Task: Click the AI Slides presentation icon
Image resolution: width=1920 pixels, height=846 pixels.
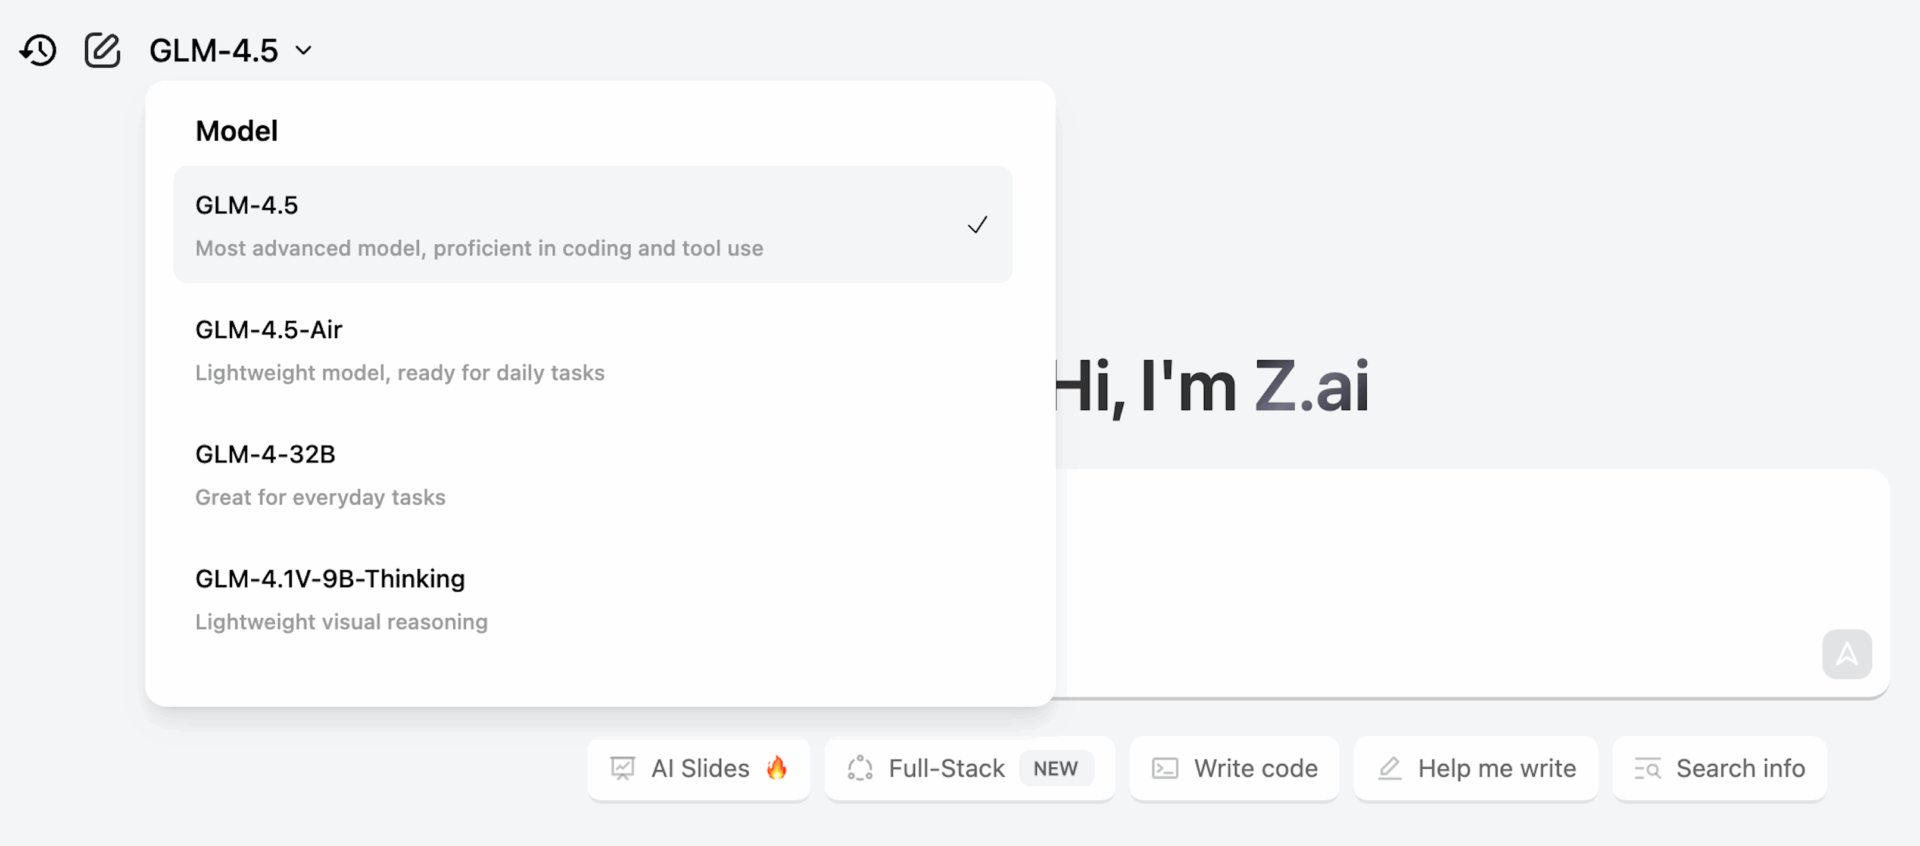Action: 623,768
